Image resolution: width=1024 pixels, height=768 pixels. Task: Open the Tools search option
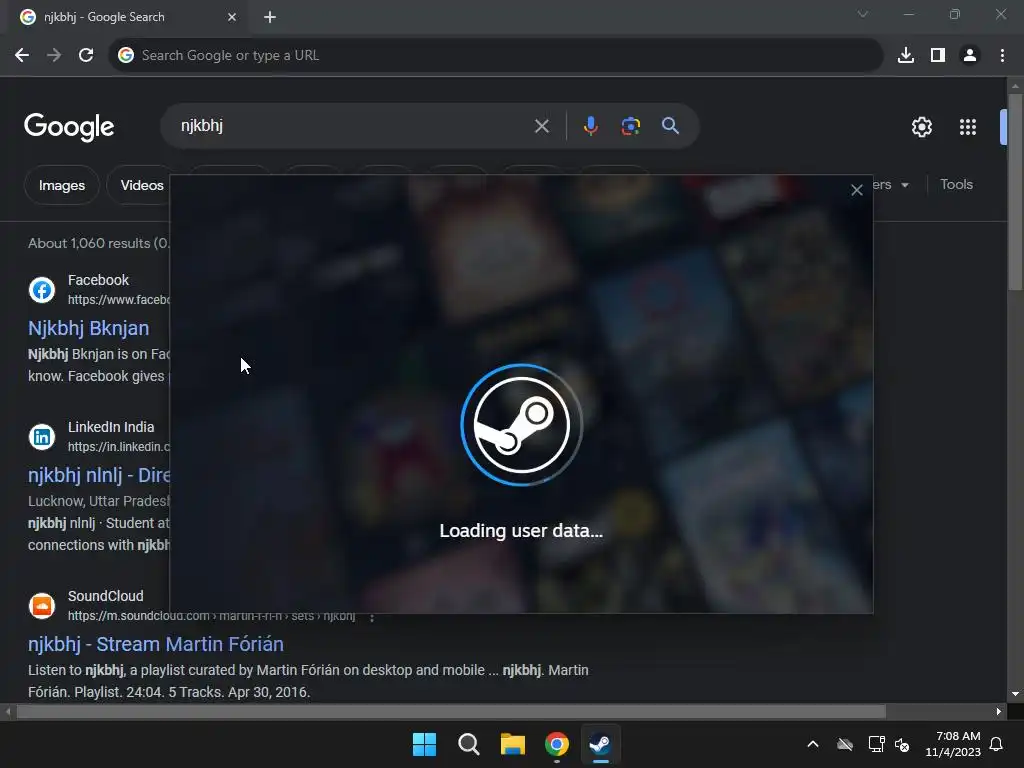coord(956,184)
